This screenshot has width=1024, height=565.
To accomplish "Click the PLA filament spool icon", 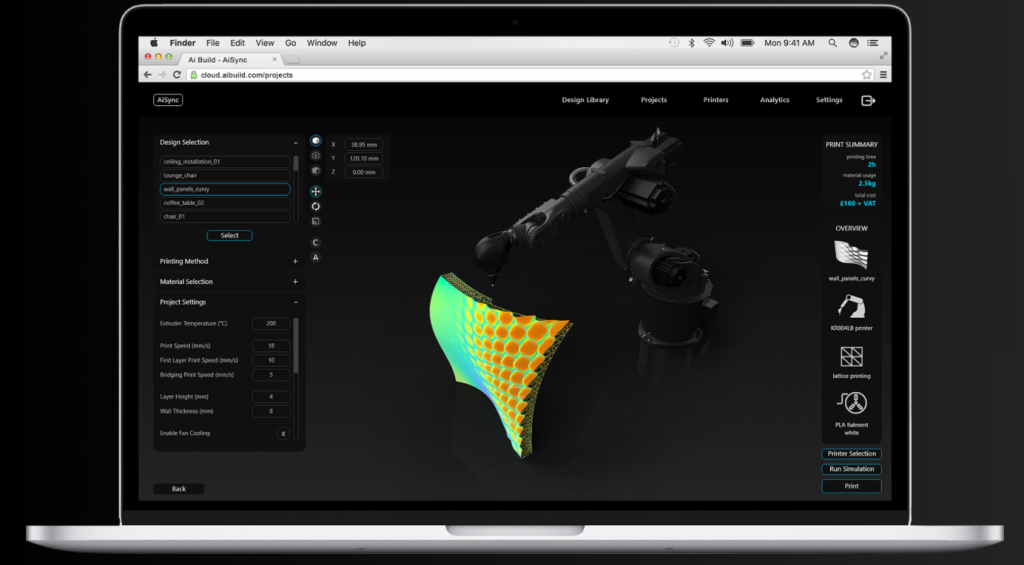I will click(851, 403).
